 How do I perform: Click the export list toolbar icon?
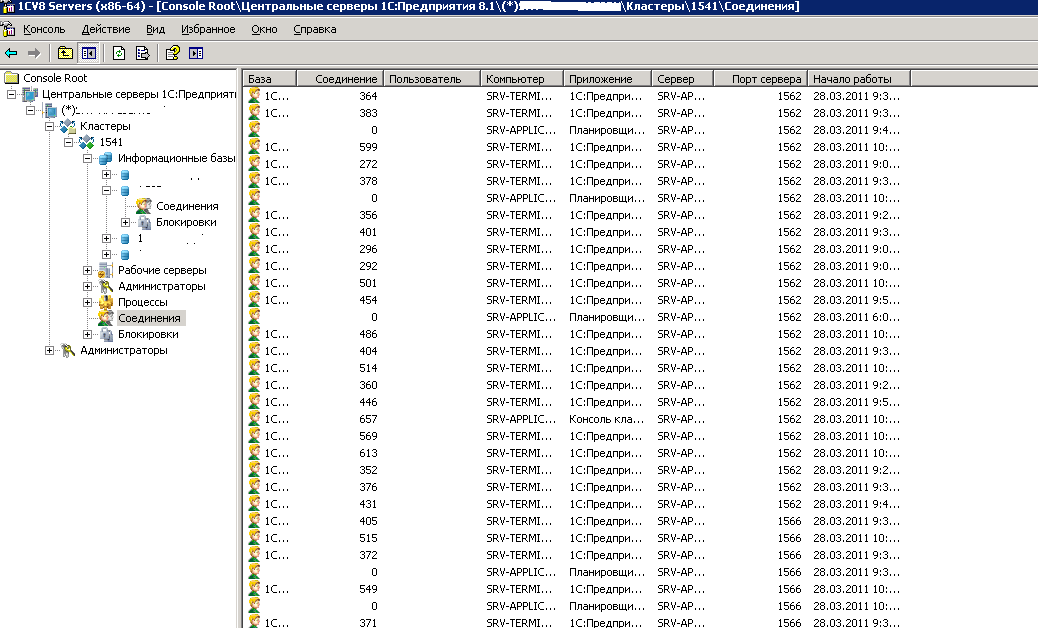[x=142, y=53]
